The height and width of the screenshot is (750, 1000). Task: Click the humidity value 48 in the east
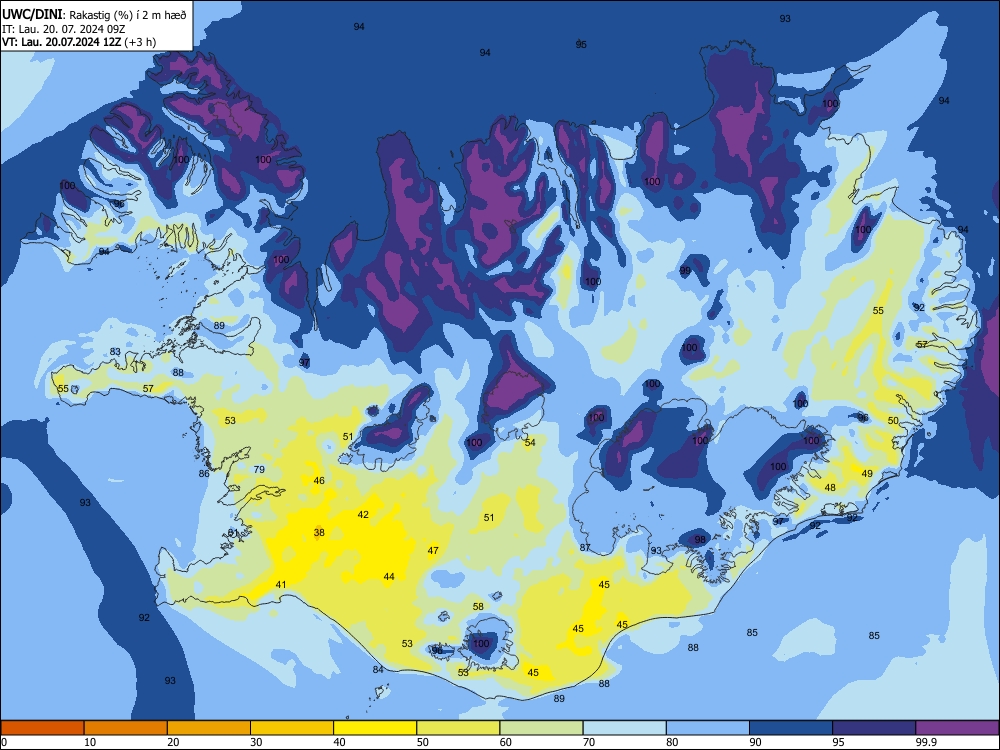pyautogui.click(x=830, y=488)
